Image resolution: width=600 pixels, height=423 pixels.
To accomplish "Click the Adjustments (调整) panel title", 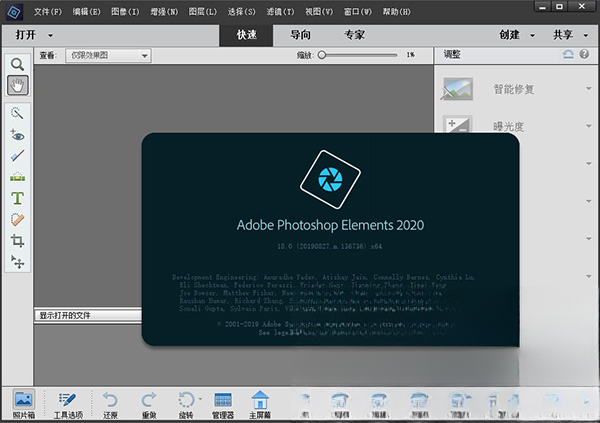I will [452, 54].
